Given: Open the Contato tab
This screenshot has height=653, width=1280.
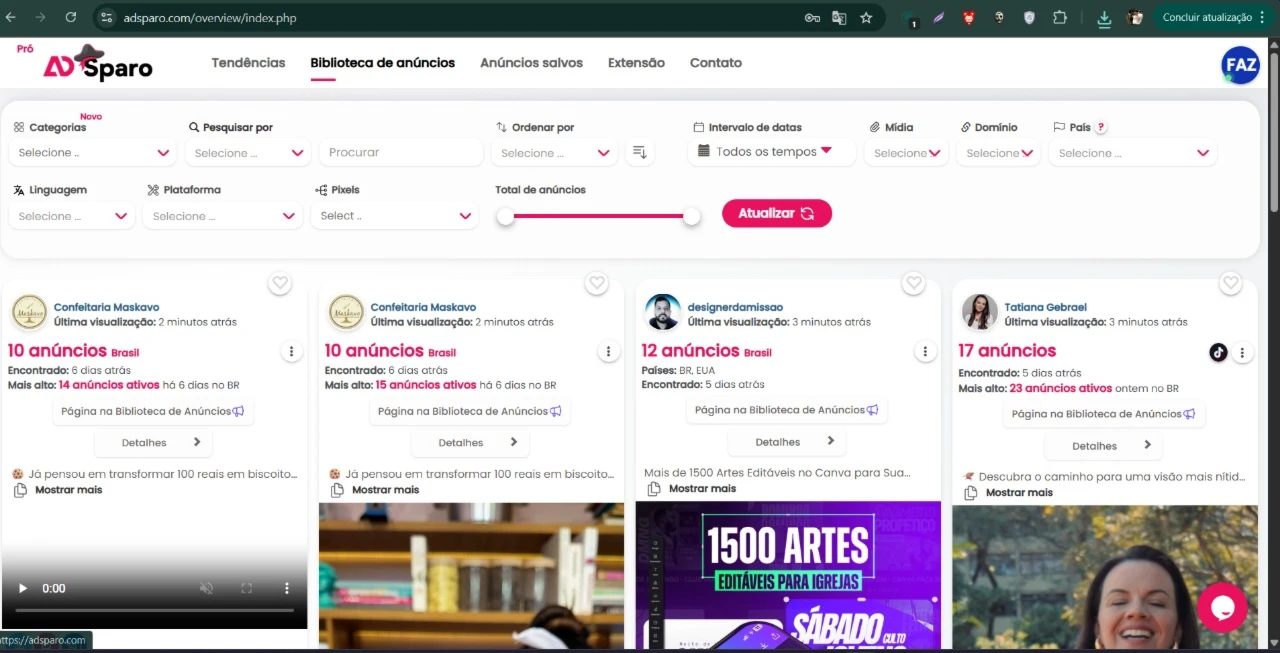Looking at the screenshot, I should click(x=716, y=62).
